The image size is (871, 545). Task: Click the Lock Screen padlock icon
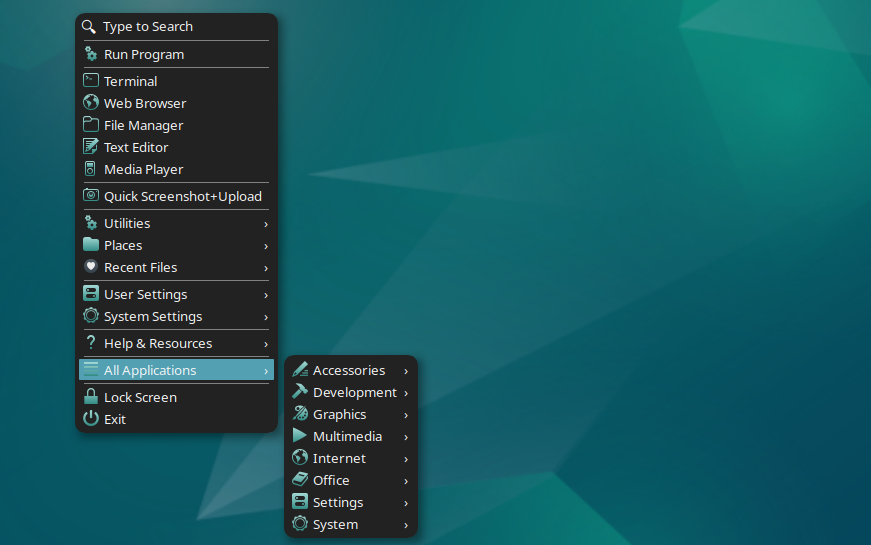(x=91, y=396)
